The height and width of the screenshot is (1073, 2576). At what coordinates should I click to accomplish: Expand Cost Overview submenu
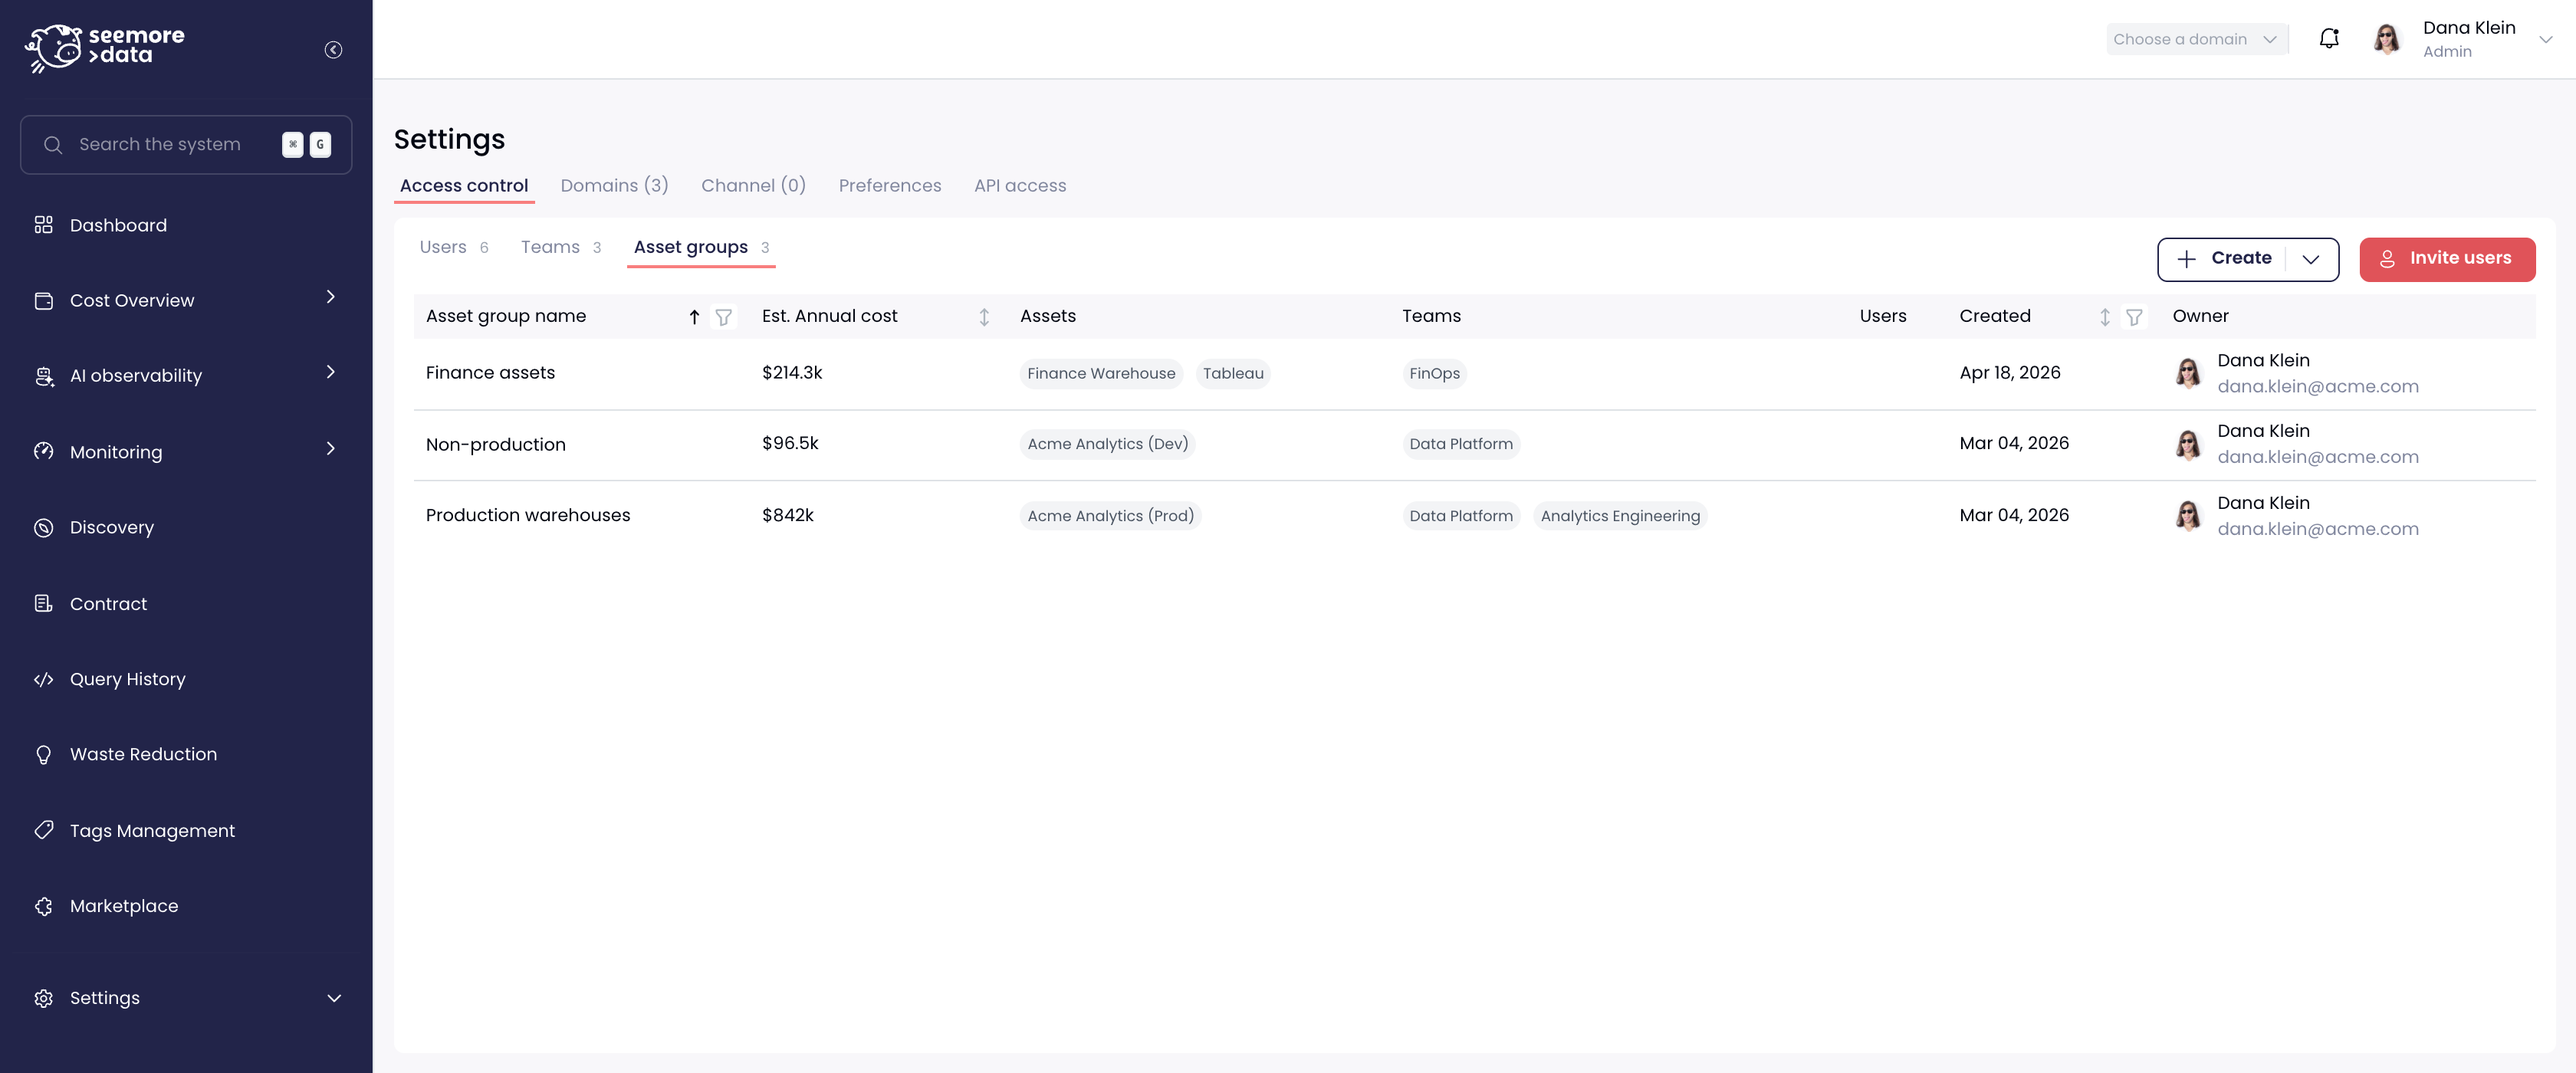(331, 297)
